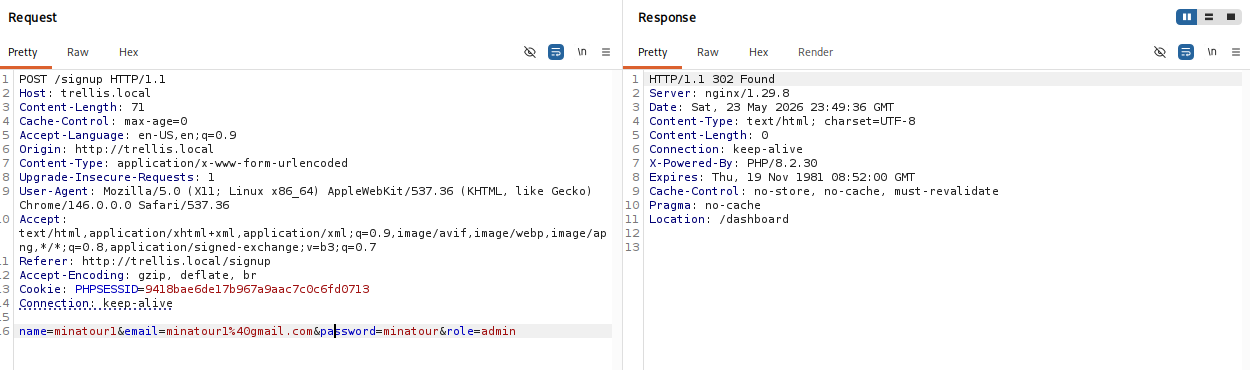The height and width of the screenshot is (370, 1250).
Task: Switch to Request Raw tab
Action: (78, 52)
